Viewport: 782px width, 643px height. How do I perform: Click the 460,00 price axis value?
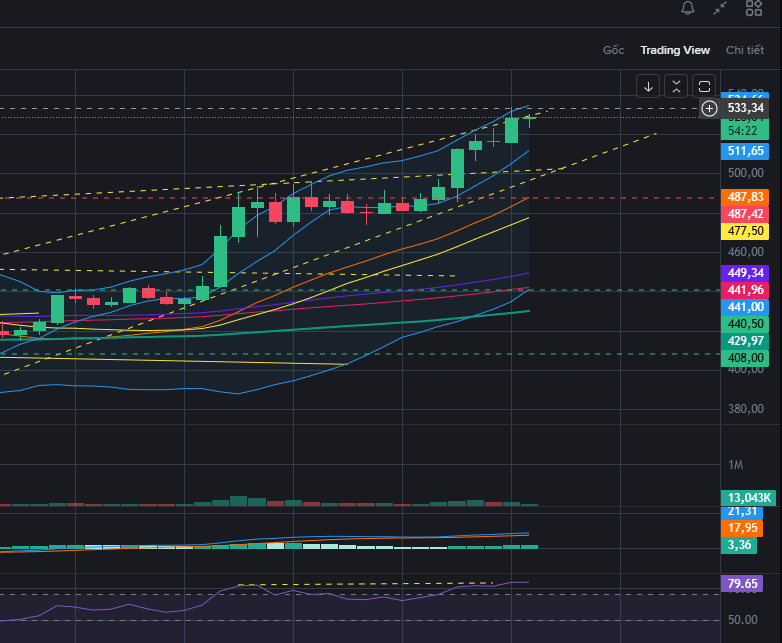pyautogui.click(x=746, y=252)
